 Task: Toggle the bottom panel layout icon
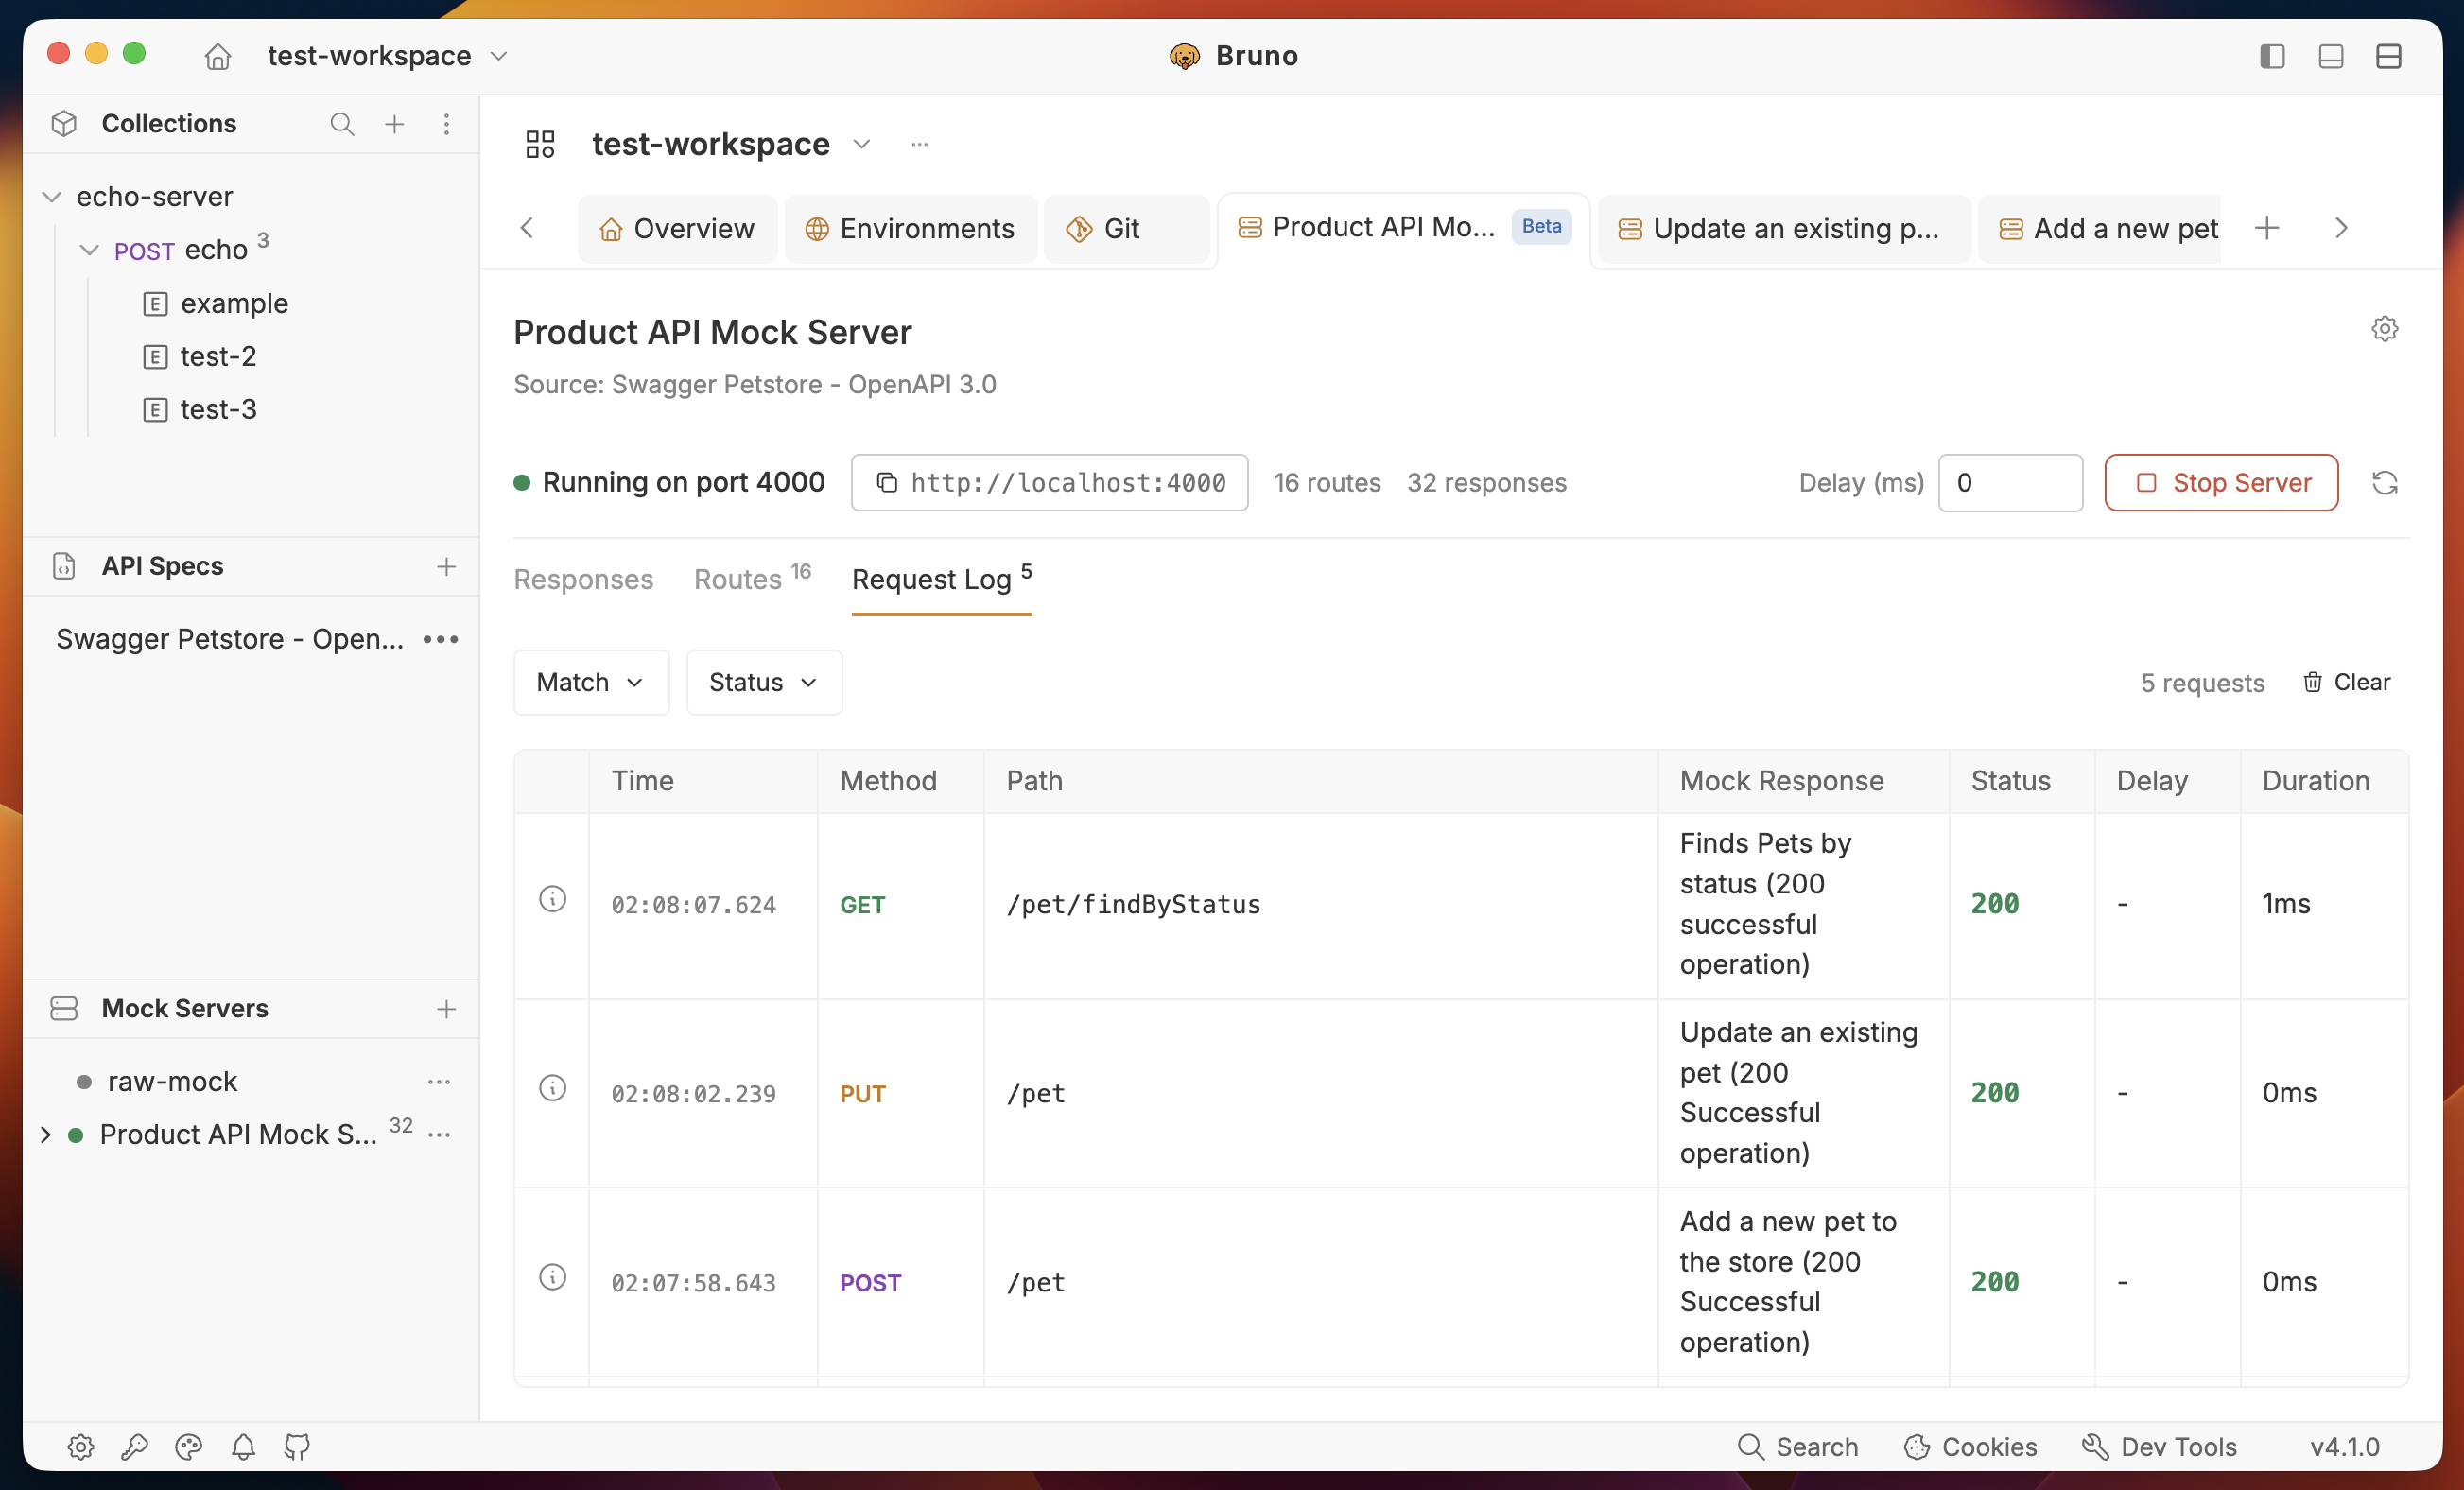[x=2330, y=56]
